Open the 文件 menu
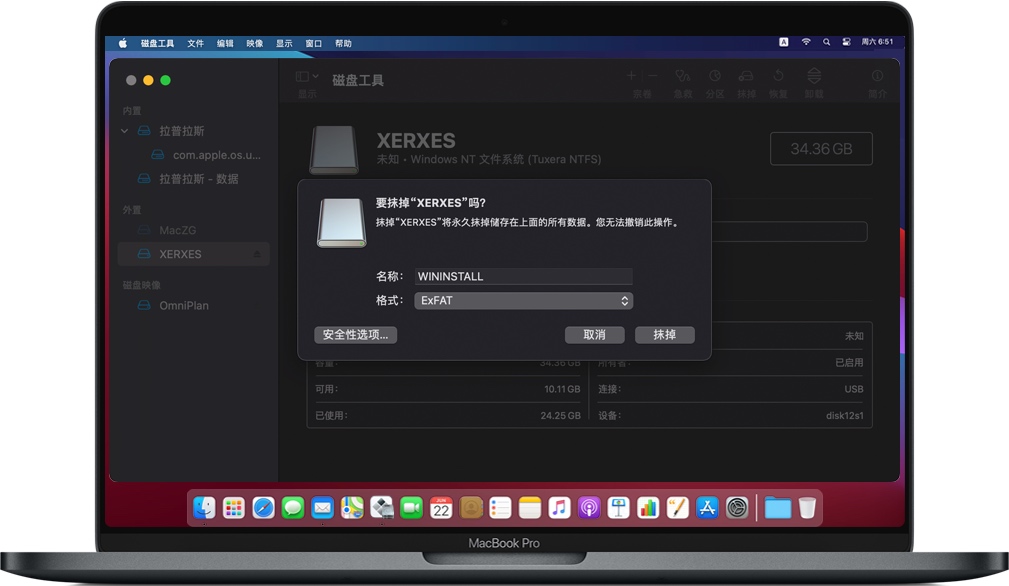This screenshot has width=1009, height=586. [x=196, y=43]
